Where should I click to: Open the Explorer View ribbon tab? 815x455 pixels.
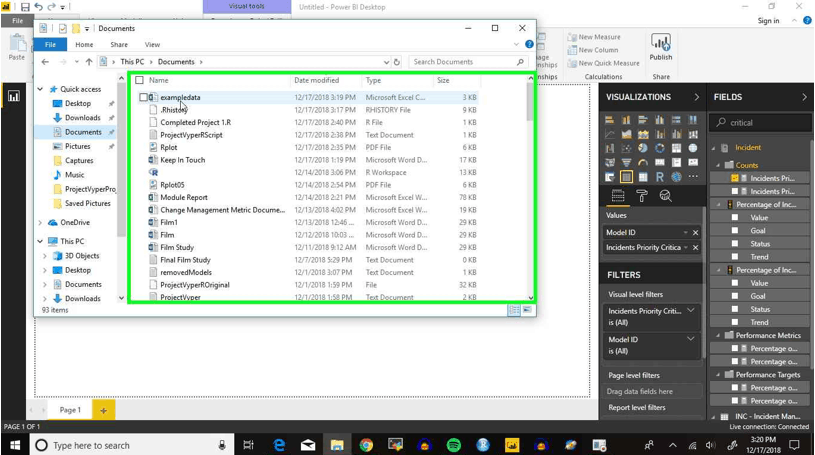[x=152, y=45]
